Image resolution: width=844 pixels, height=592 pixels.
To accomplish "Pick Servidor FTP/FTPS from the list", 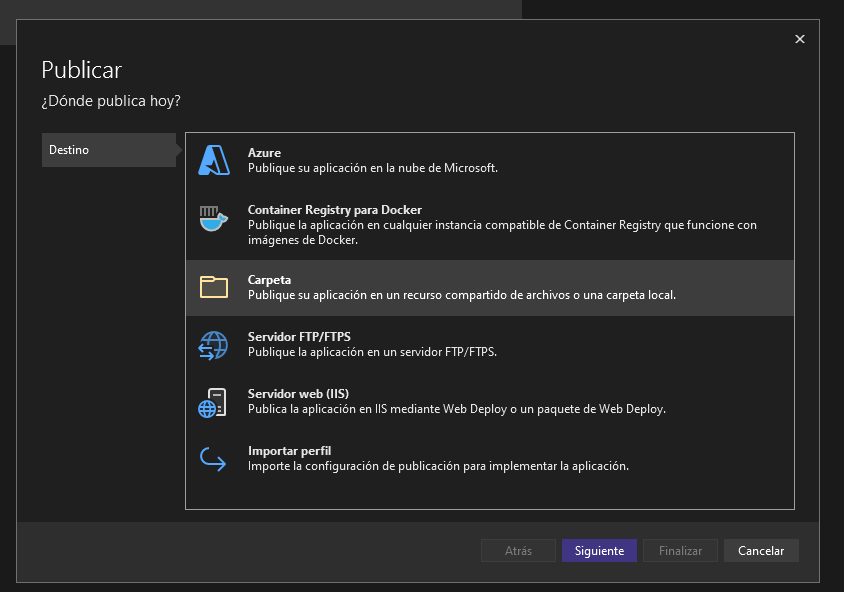I will coord(450,344).
